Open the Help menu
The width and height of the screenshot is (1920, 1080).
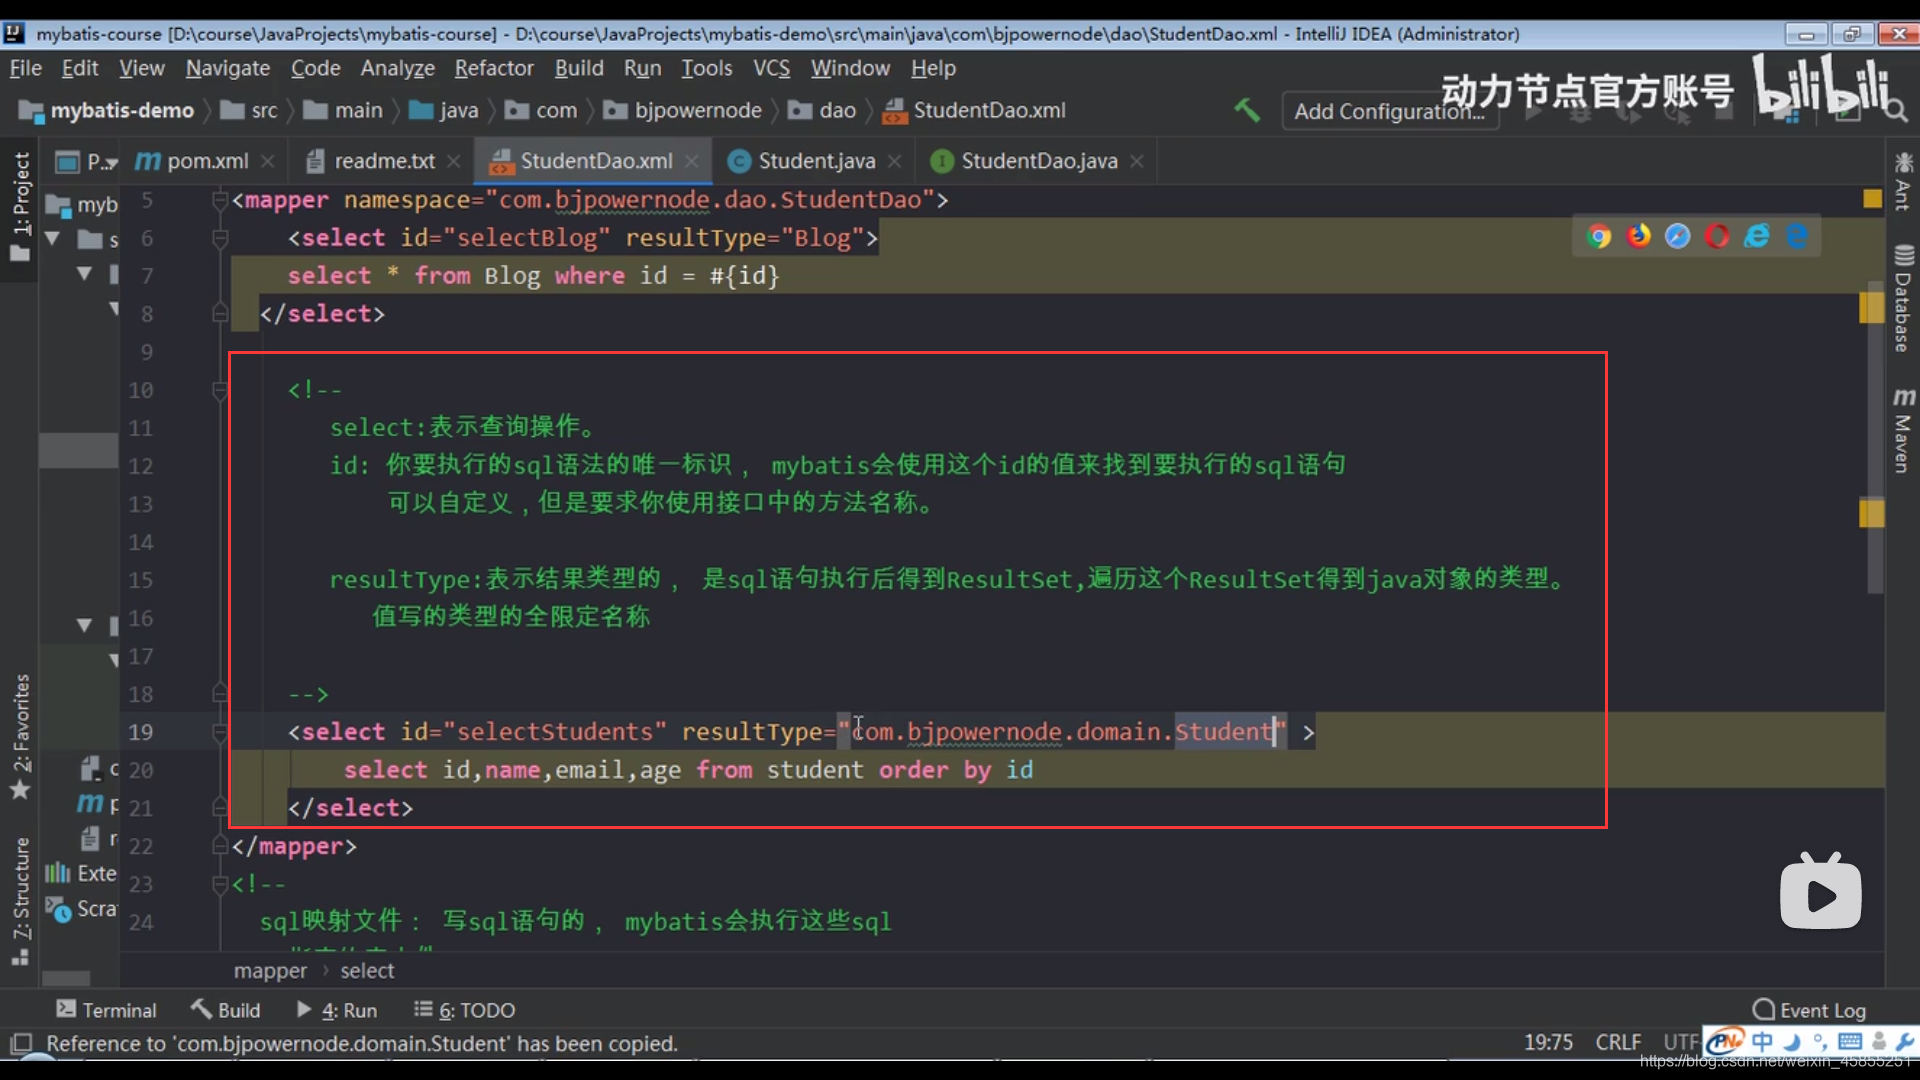(x=933, y=68)
